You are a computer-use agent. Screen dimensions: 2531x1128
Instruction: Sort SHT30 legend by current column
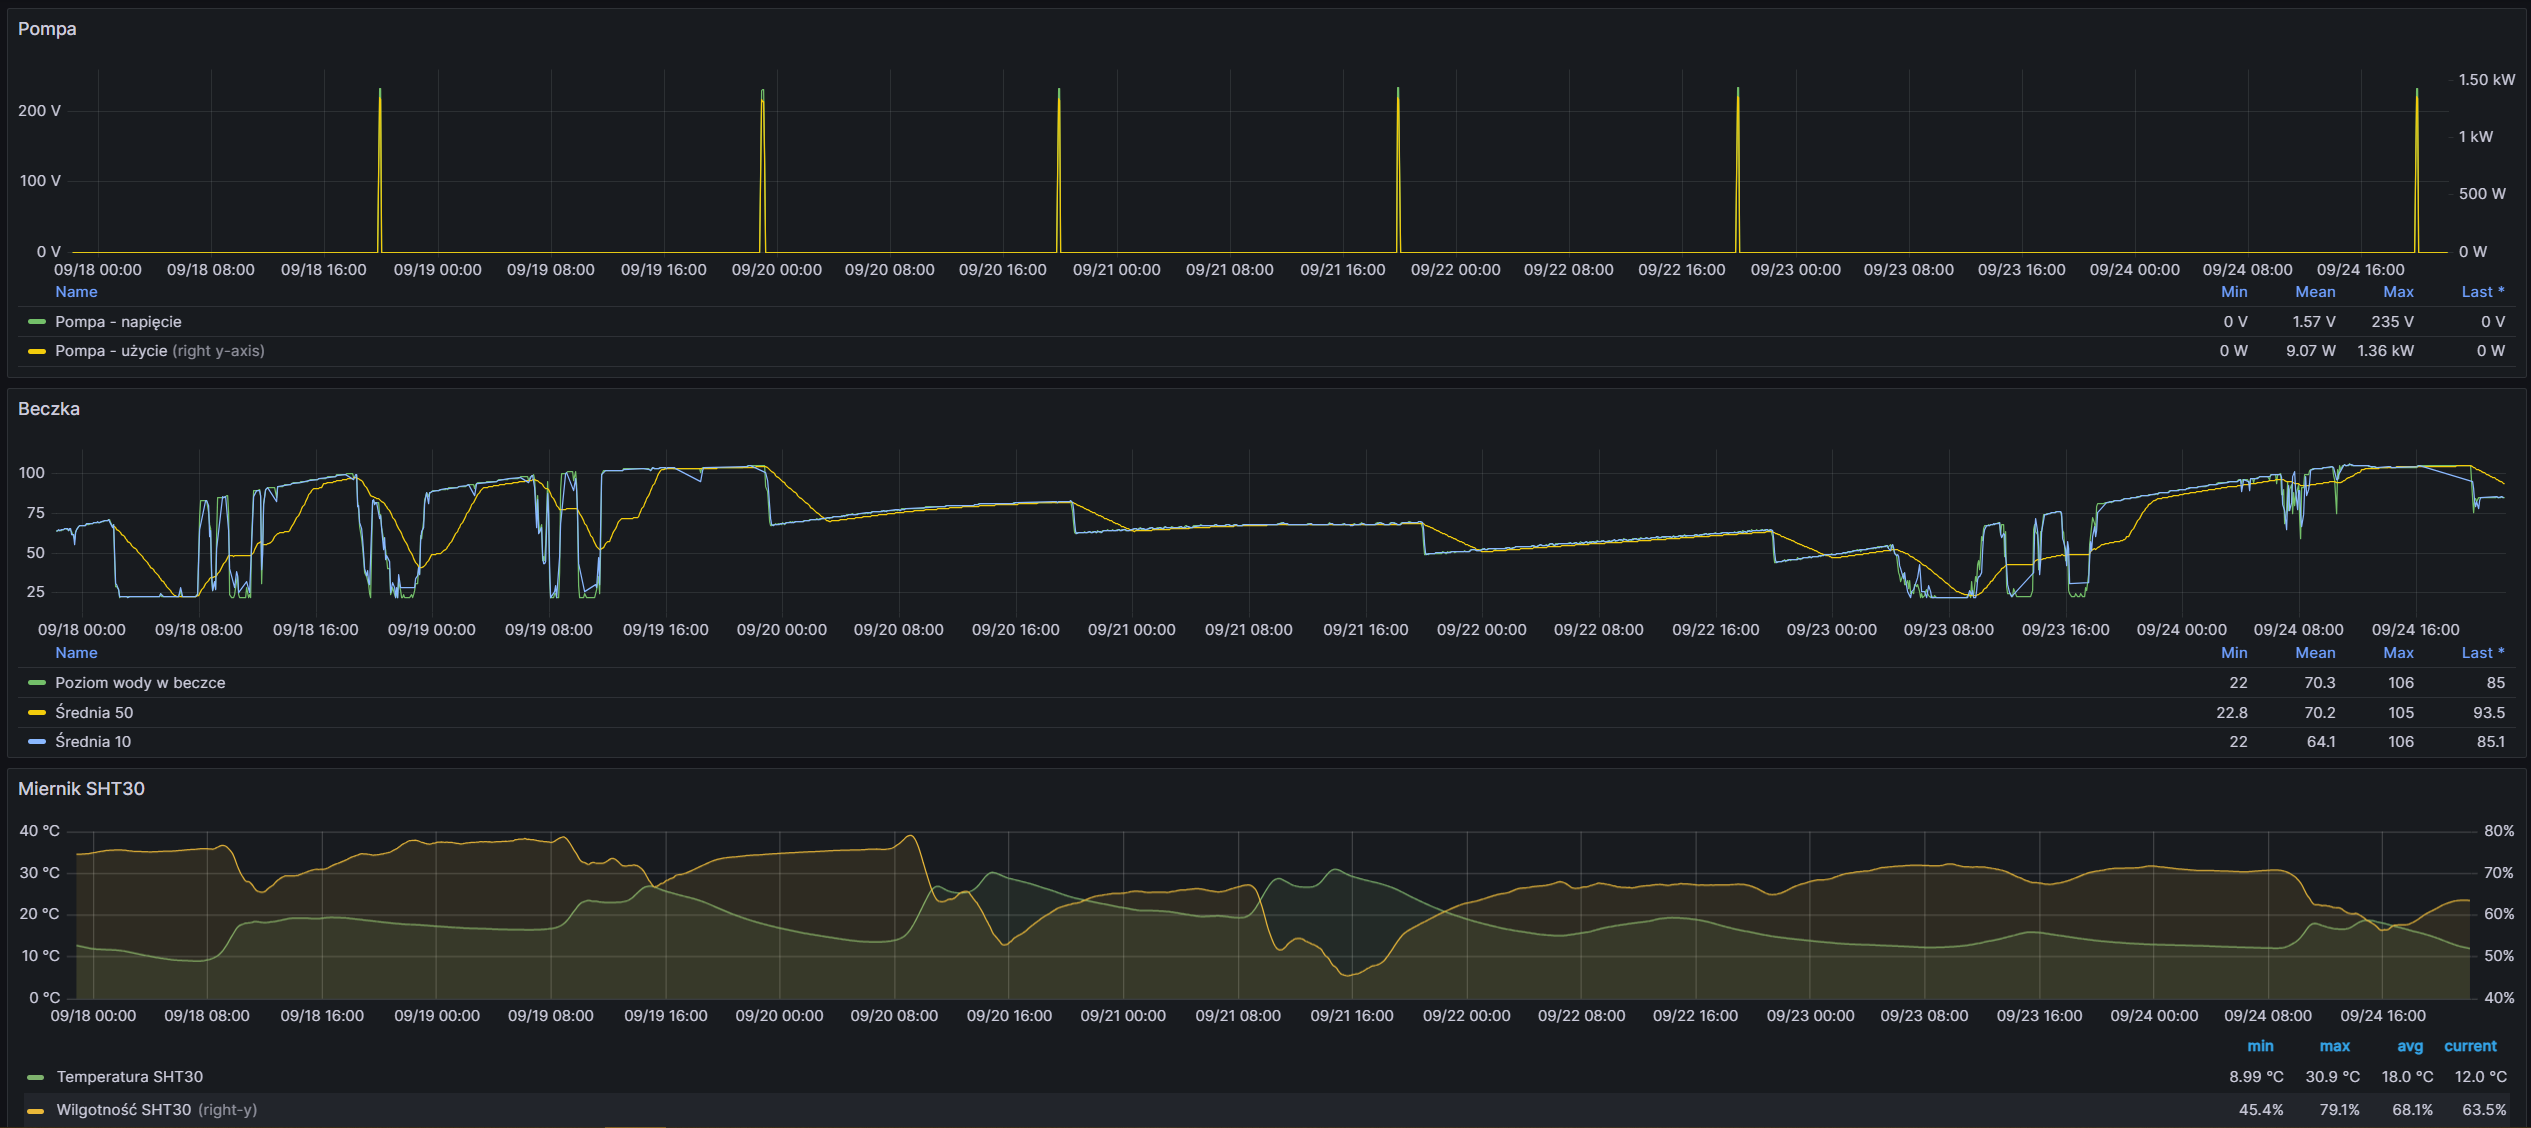2469,1046
